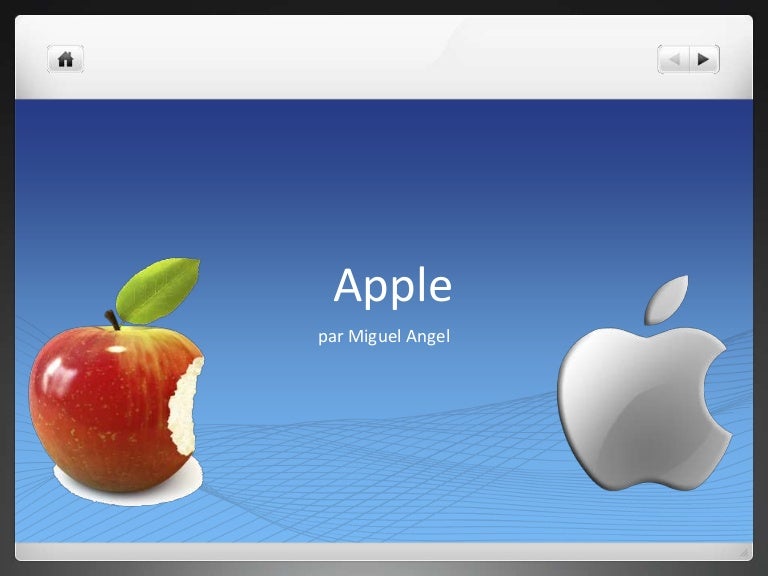Click the home icon button
This screenshot has height=576, width=768.
[65, 59]
